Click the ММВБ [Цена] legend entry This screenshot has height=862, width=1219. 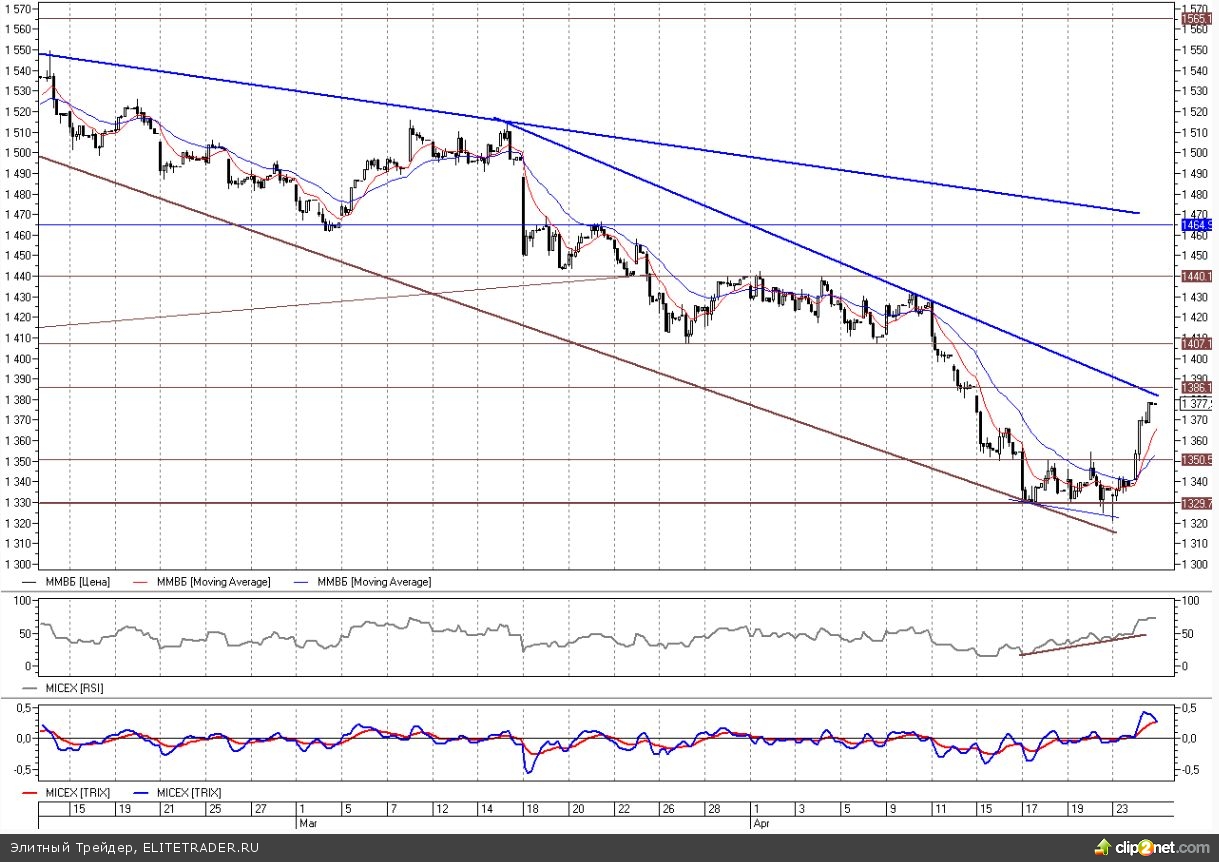click(x=75, y=581)
